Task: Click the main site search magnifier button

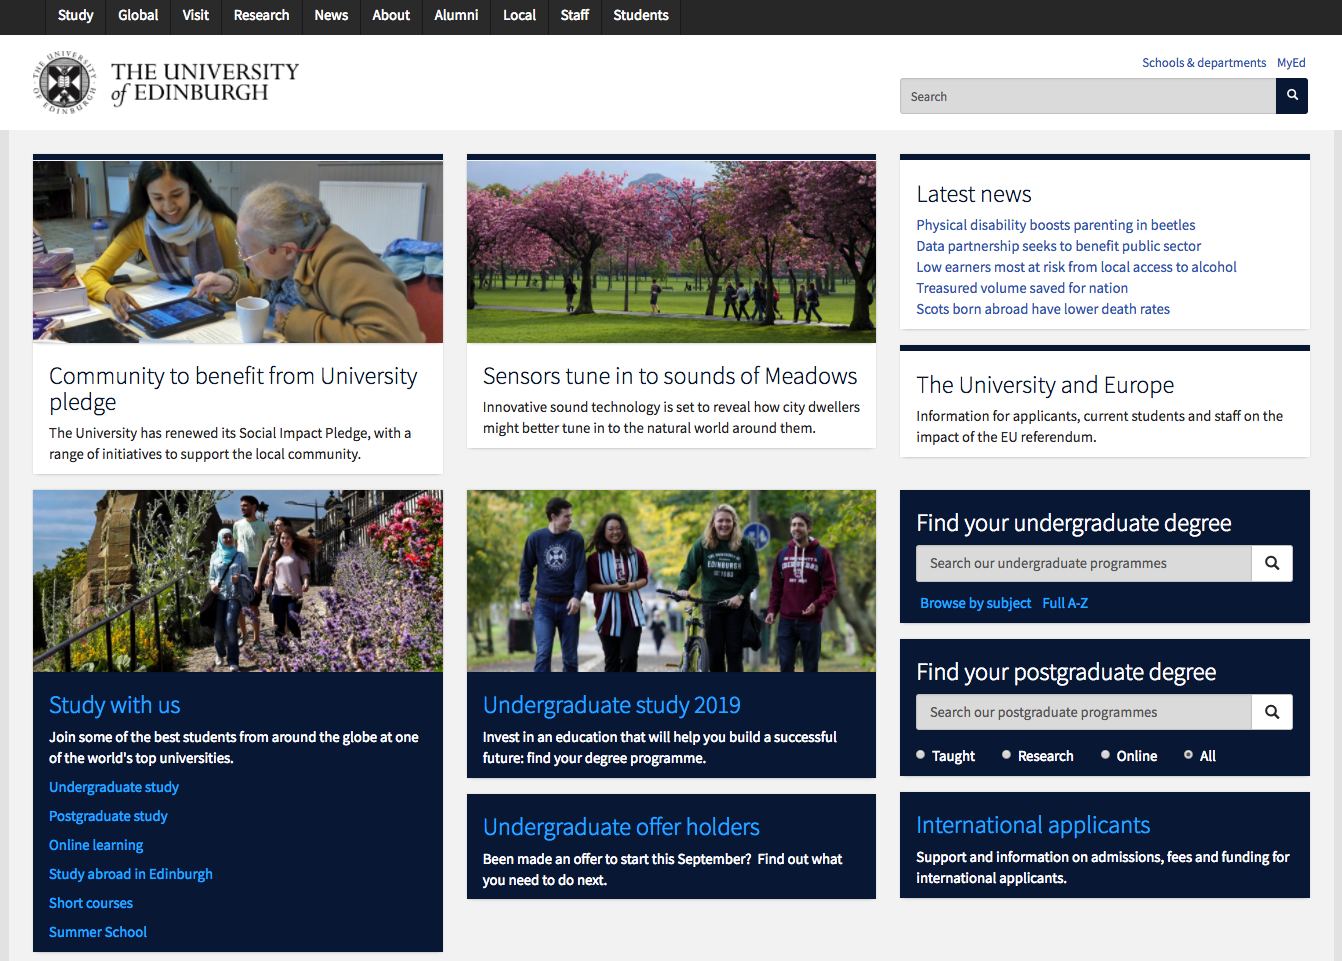Action: [x=1292, y=96]
